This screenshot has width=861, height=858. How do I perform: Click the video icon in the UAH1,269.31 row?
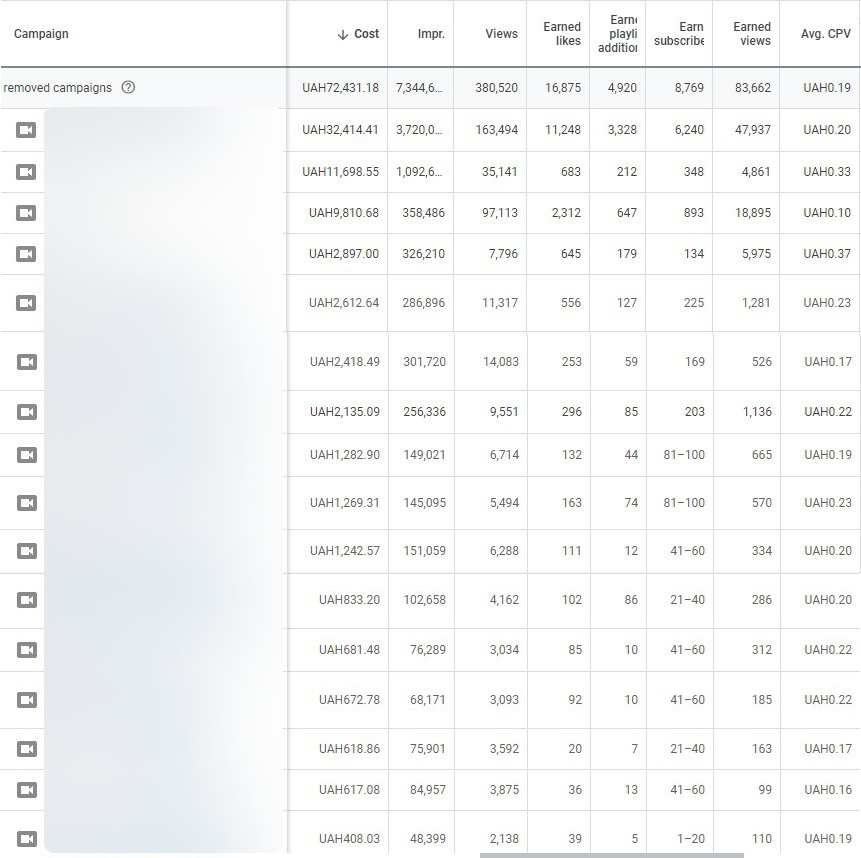pyautogui.click(x=27, y=503)
